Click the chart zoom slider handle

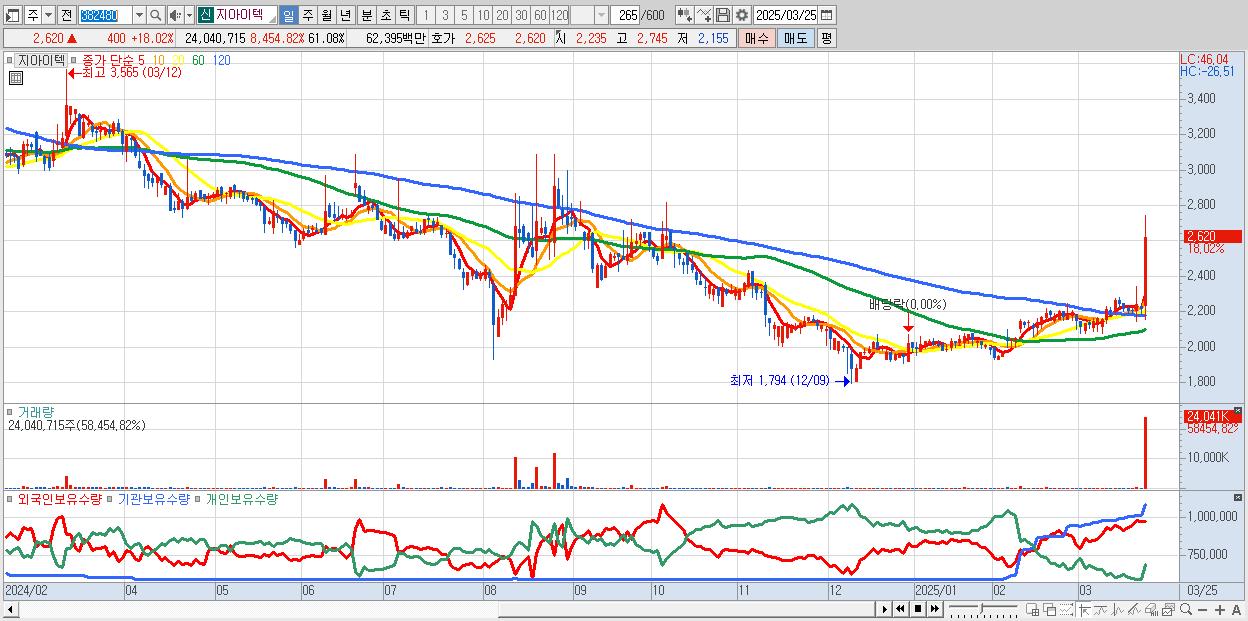(x=981, y=608)
